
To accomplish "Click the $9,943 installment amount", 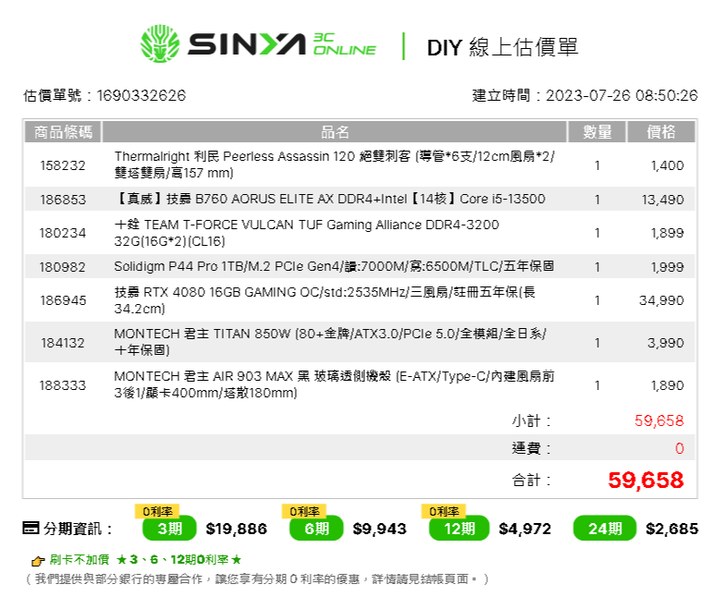I will [x=379, y=529].
